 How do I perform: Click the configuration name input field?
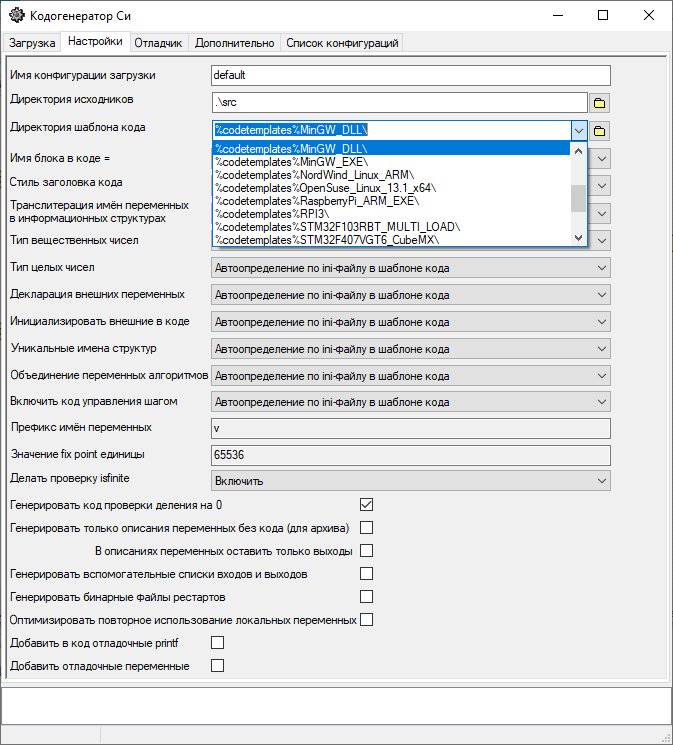410,76
